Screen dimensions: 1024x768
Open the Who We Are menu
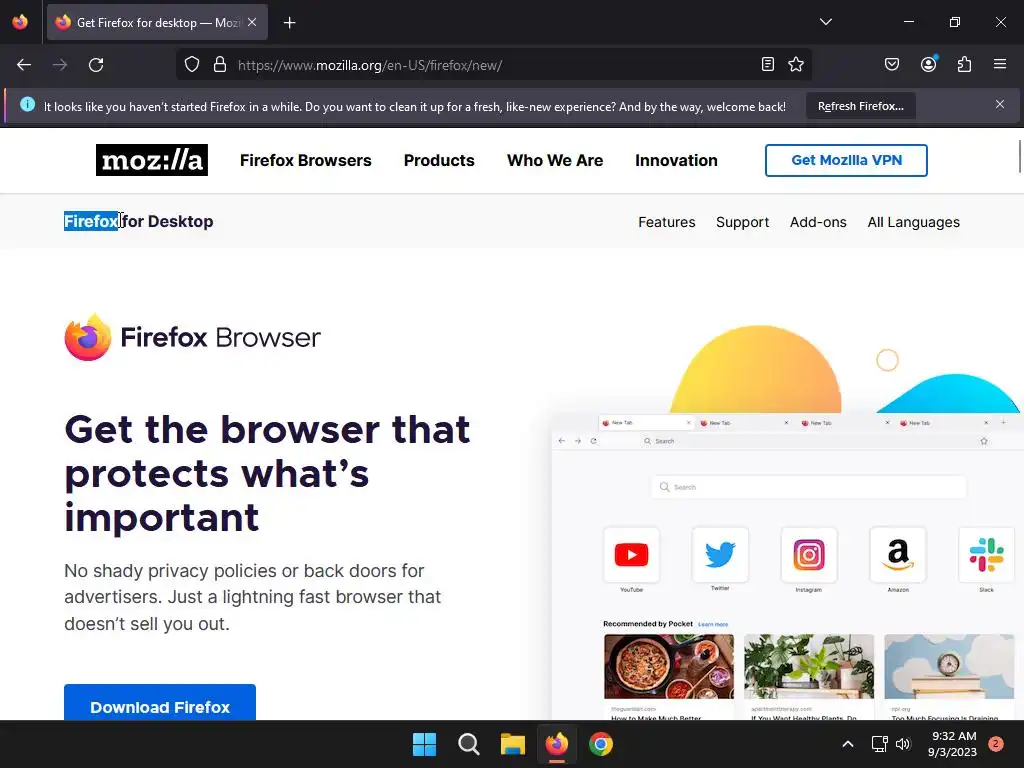tap(555, 161)
